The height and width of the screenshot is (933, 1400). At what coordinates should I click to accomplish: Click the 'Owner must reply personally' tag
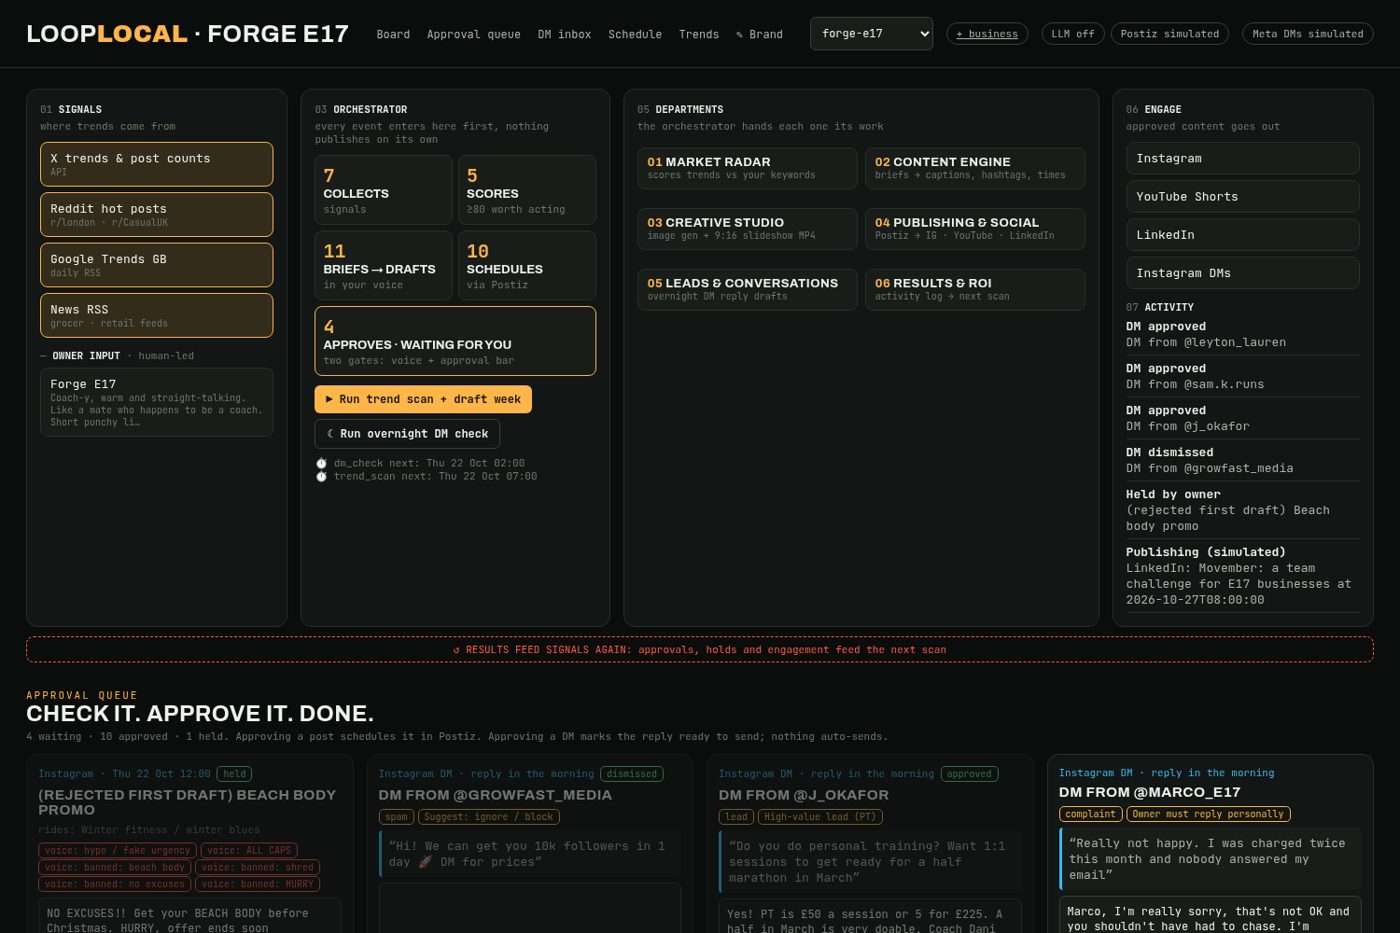1208,814
